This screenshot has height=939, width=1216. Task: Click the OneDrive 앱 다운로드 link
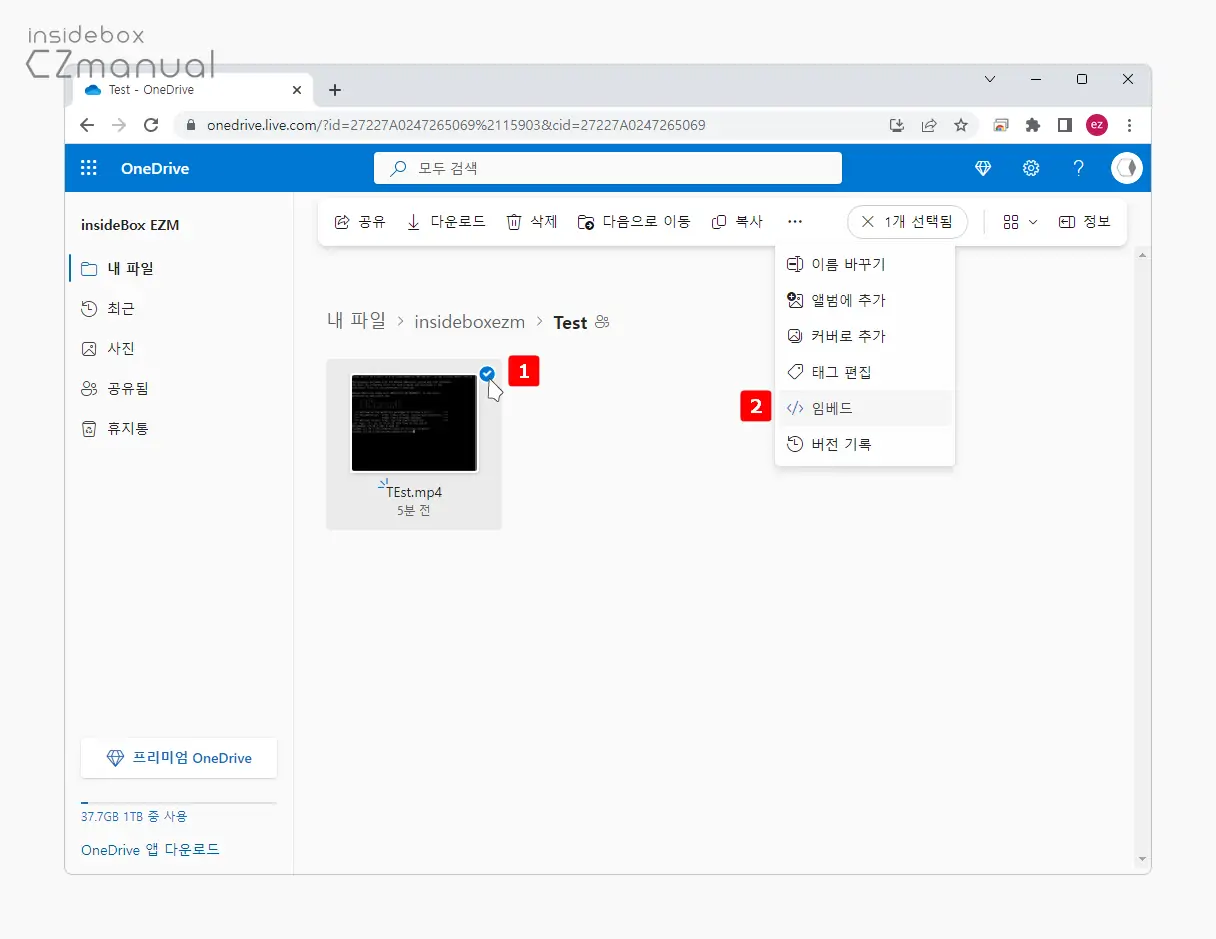click(x=150, y=850)
